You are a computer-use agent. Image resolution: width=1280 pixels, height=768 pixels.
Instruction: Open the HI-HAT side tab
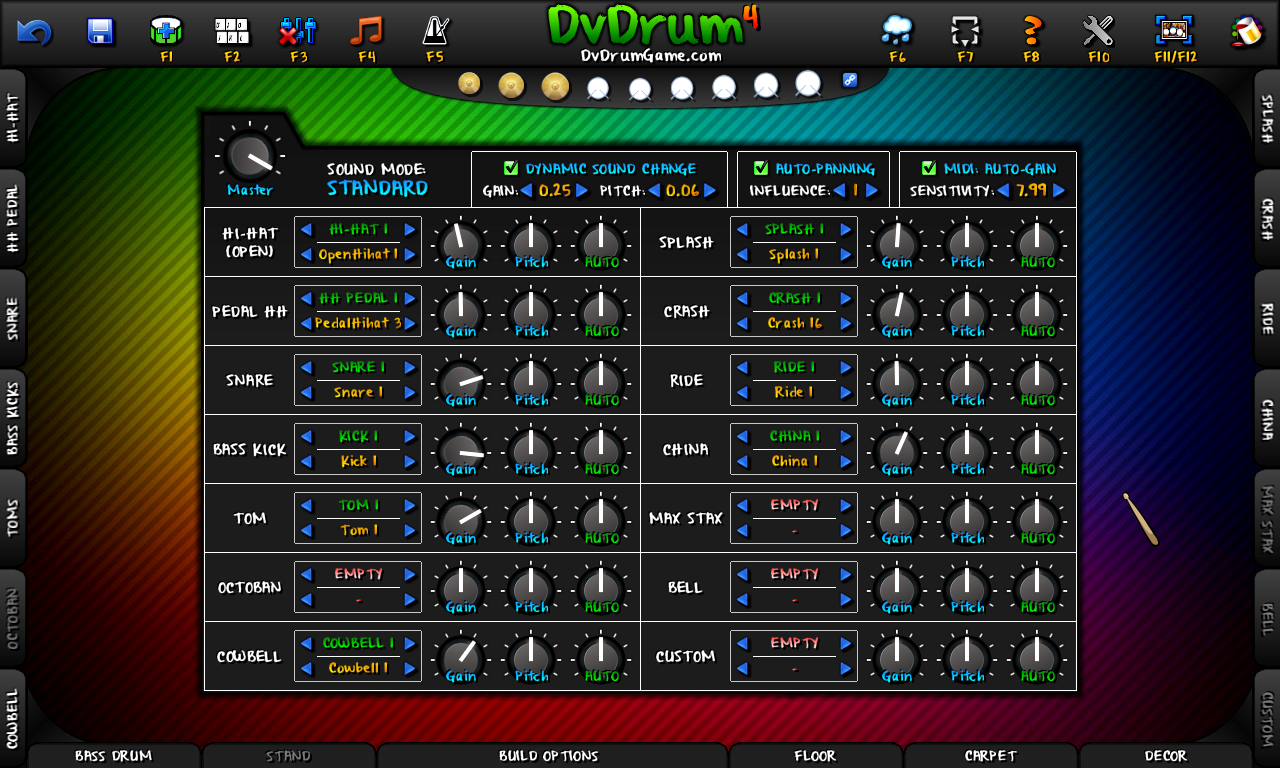point(12,118)
